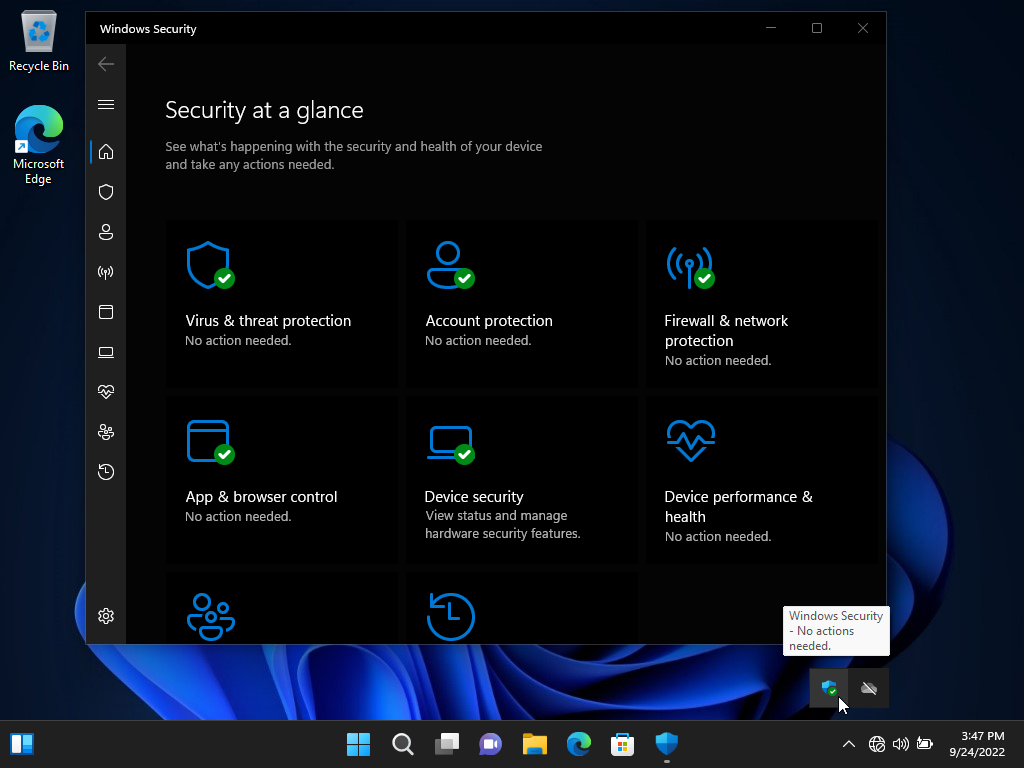Collapse the hidden icons tray chevron

point(848,744)
